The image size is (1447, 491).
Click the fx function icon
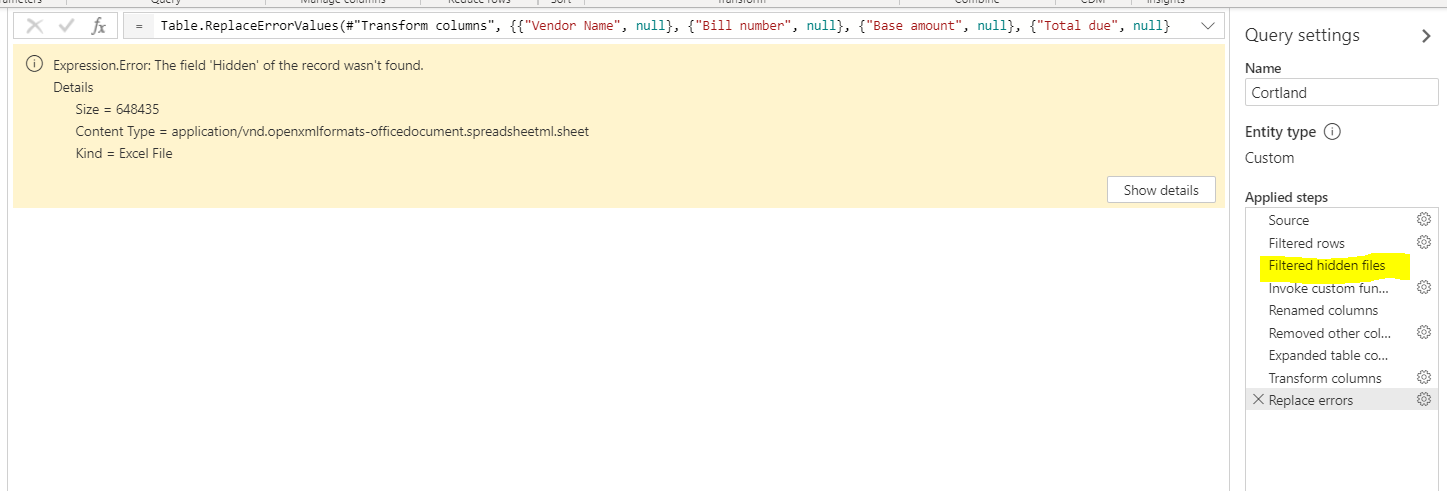coord(98,26)
